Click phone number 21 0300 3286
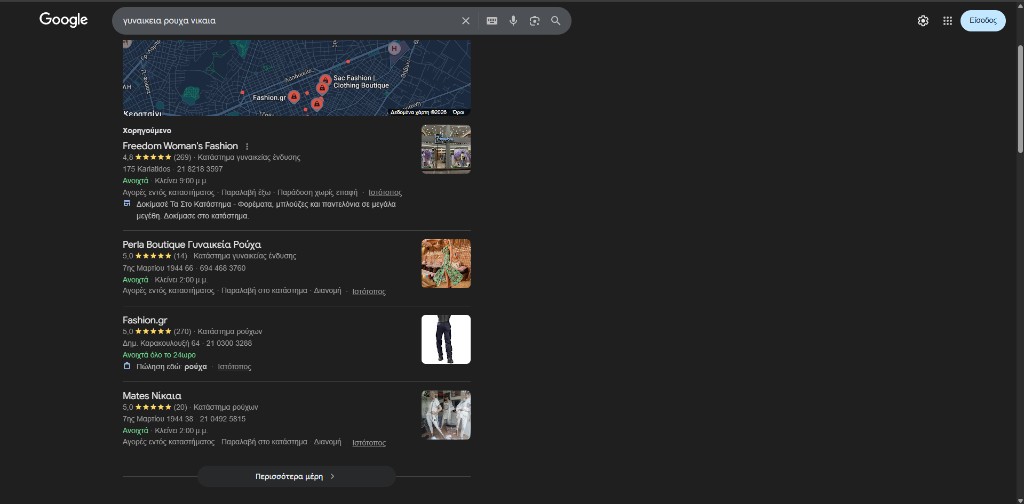This screenshot has width=1024, height=504. 229,343
